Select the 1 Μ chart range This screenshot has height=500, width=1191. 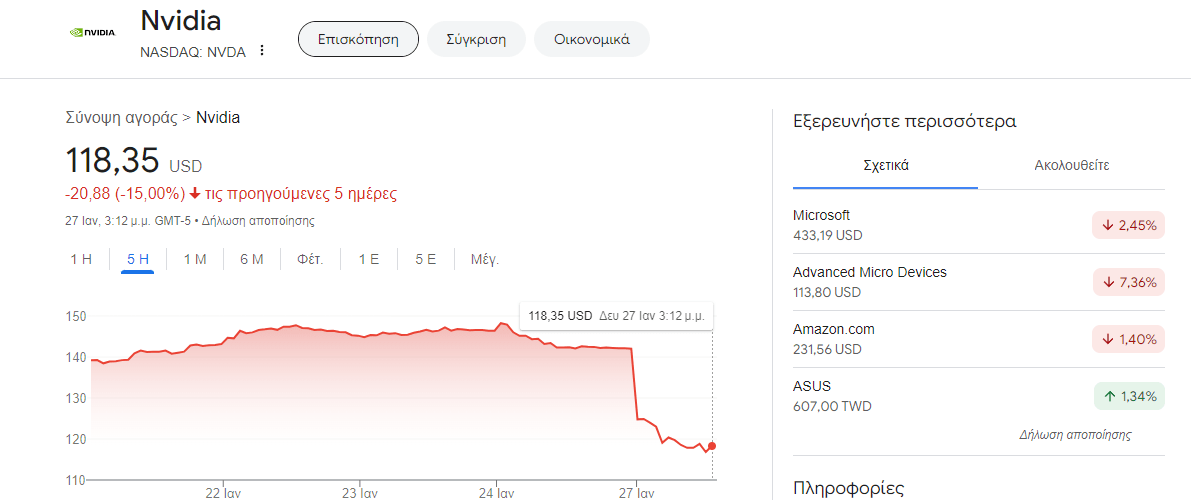194,260
